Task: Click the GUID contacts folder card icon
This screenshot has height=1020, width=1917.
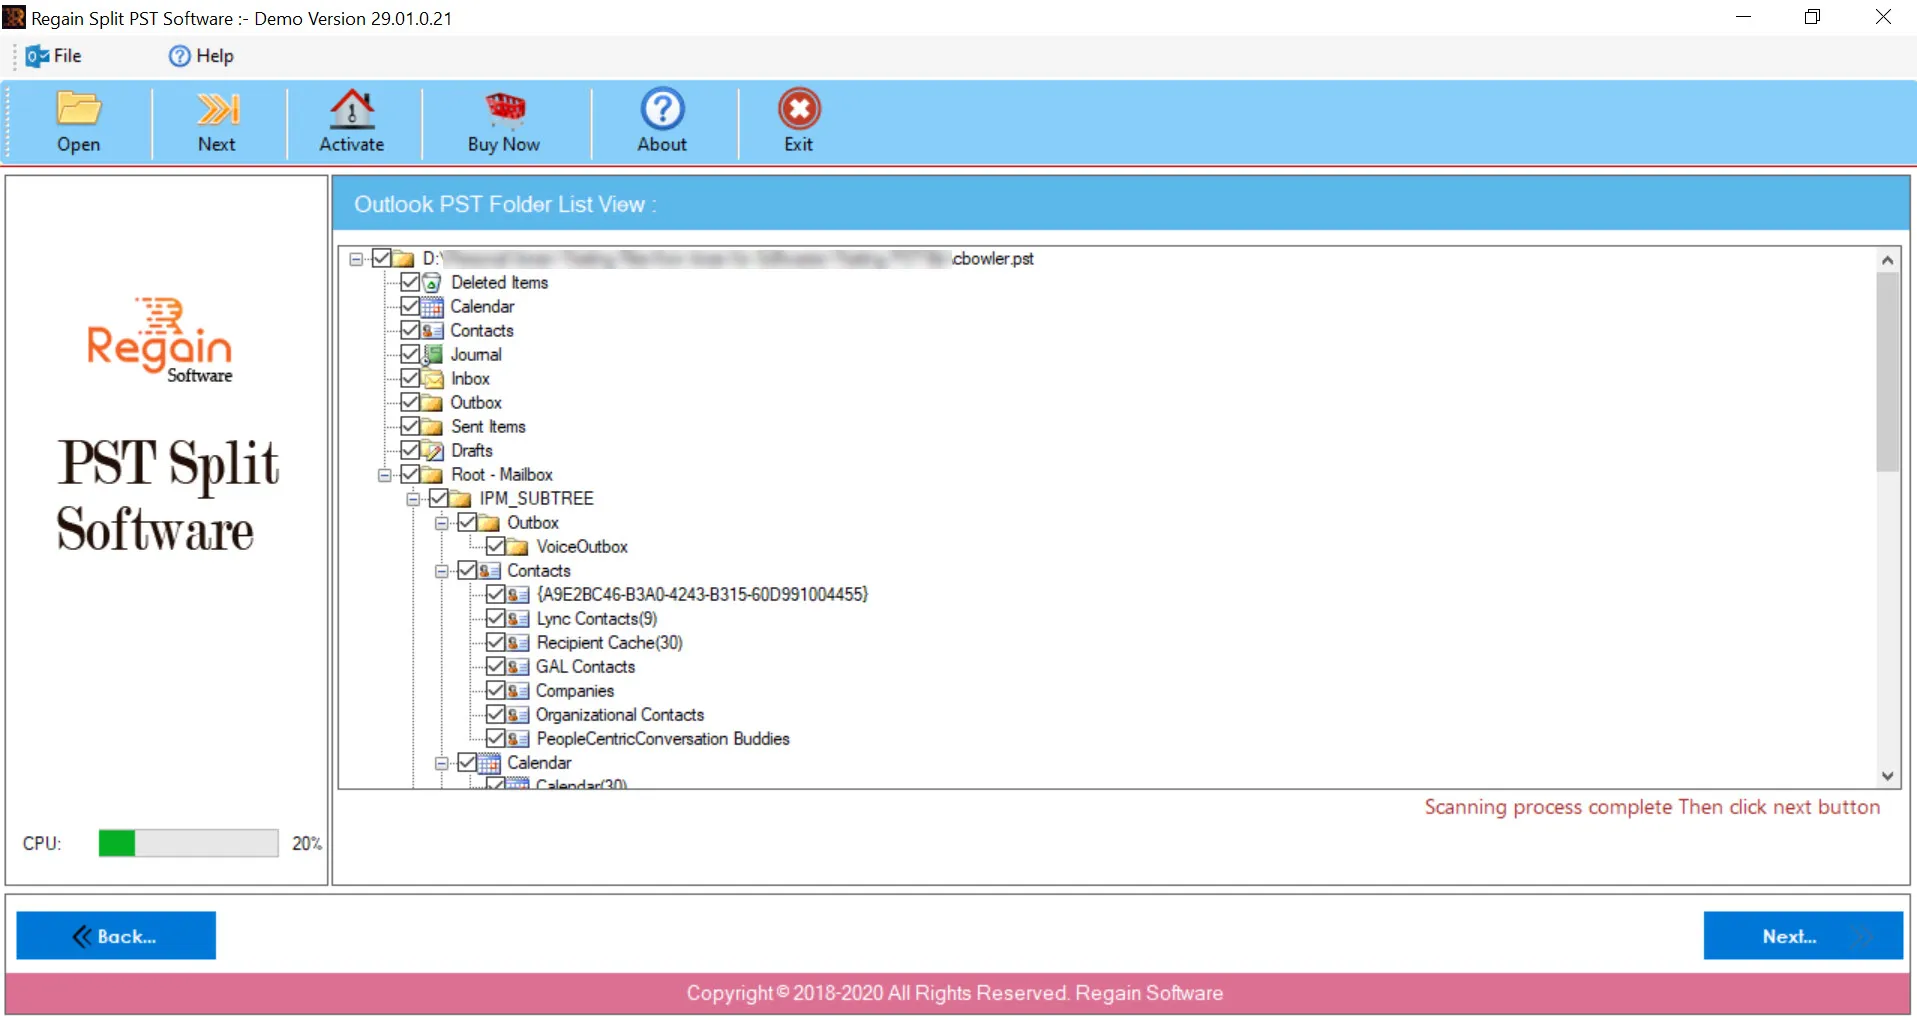Action: coord(517,595)
